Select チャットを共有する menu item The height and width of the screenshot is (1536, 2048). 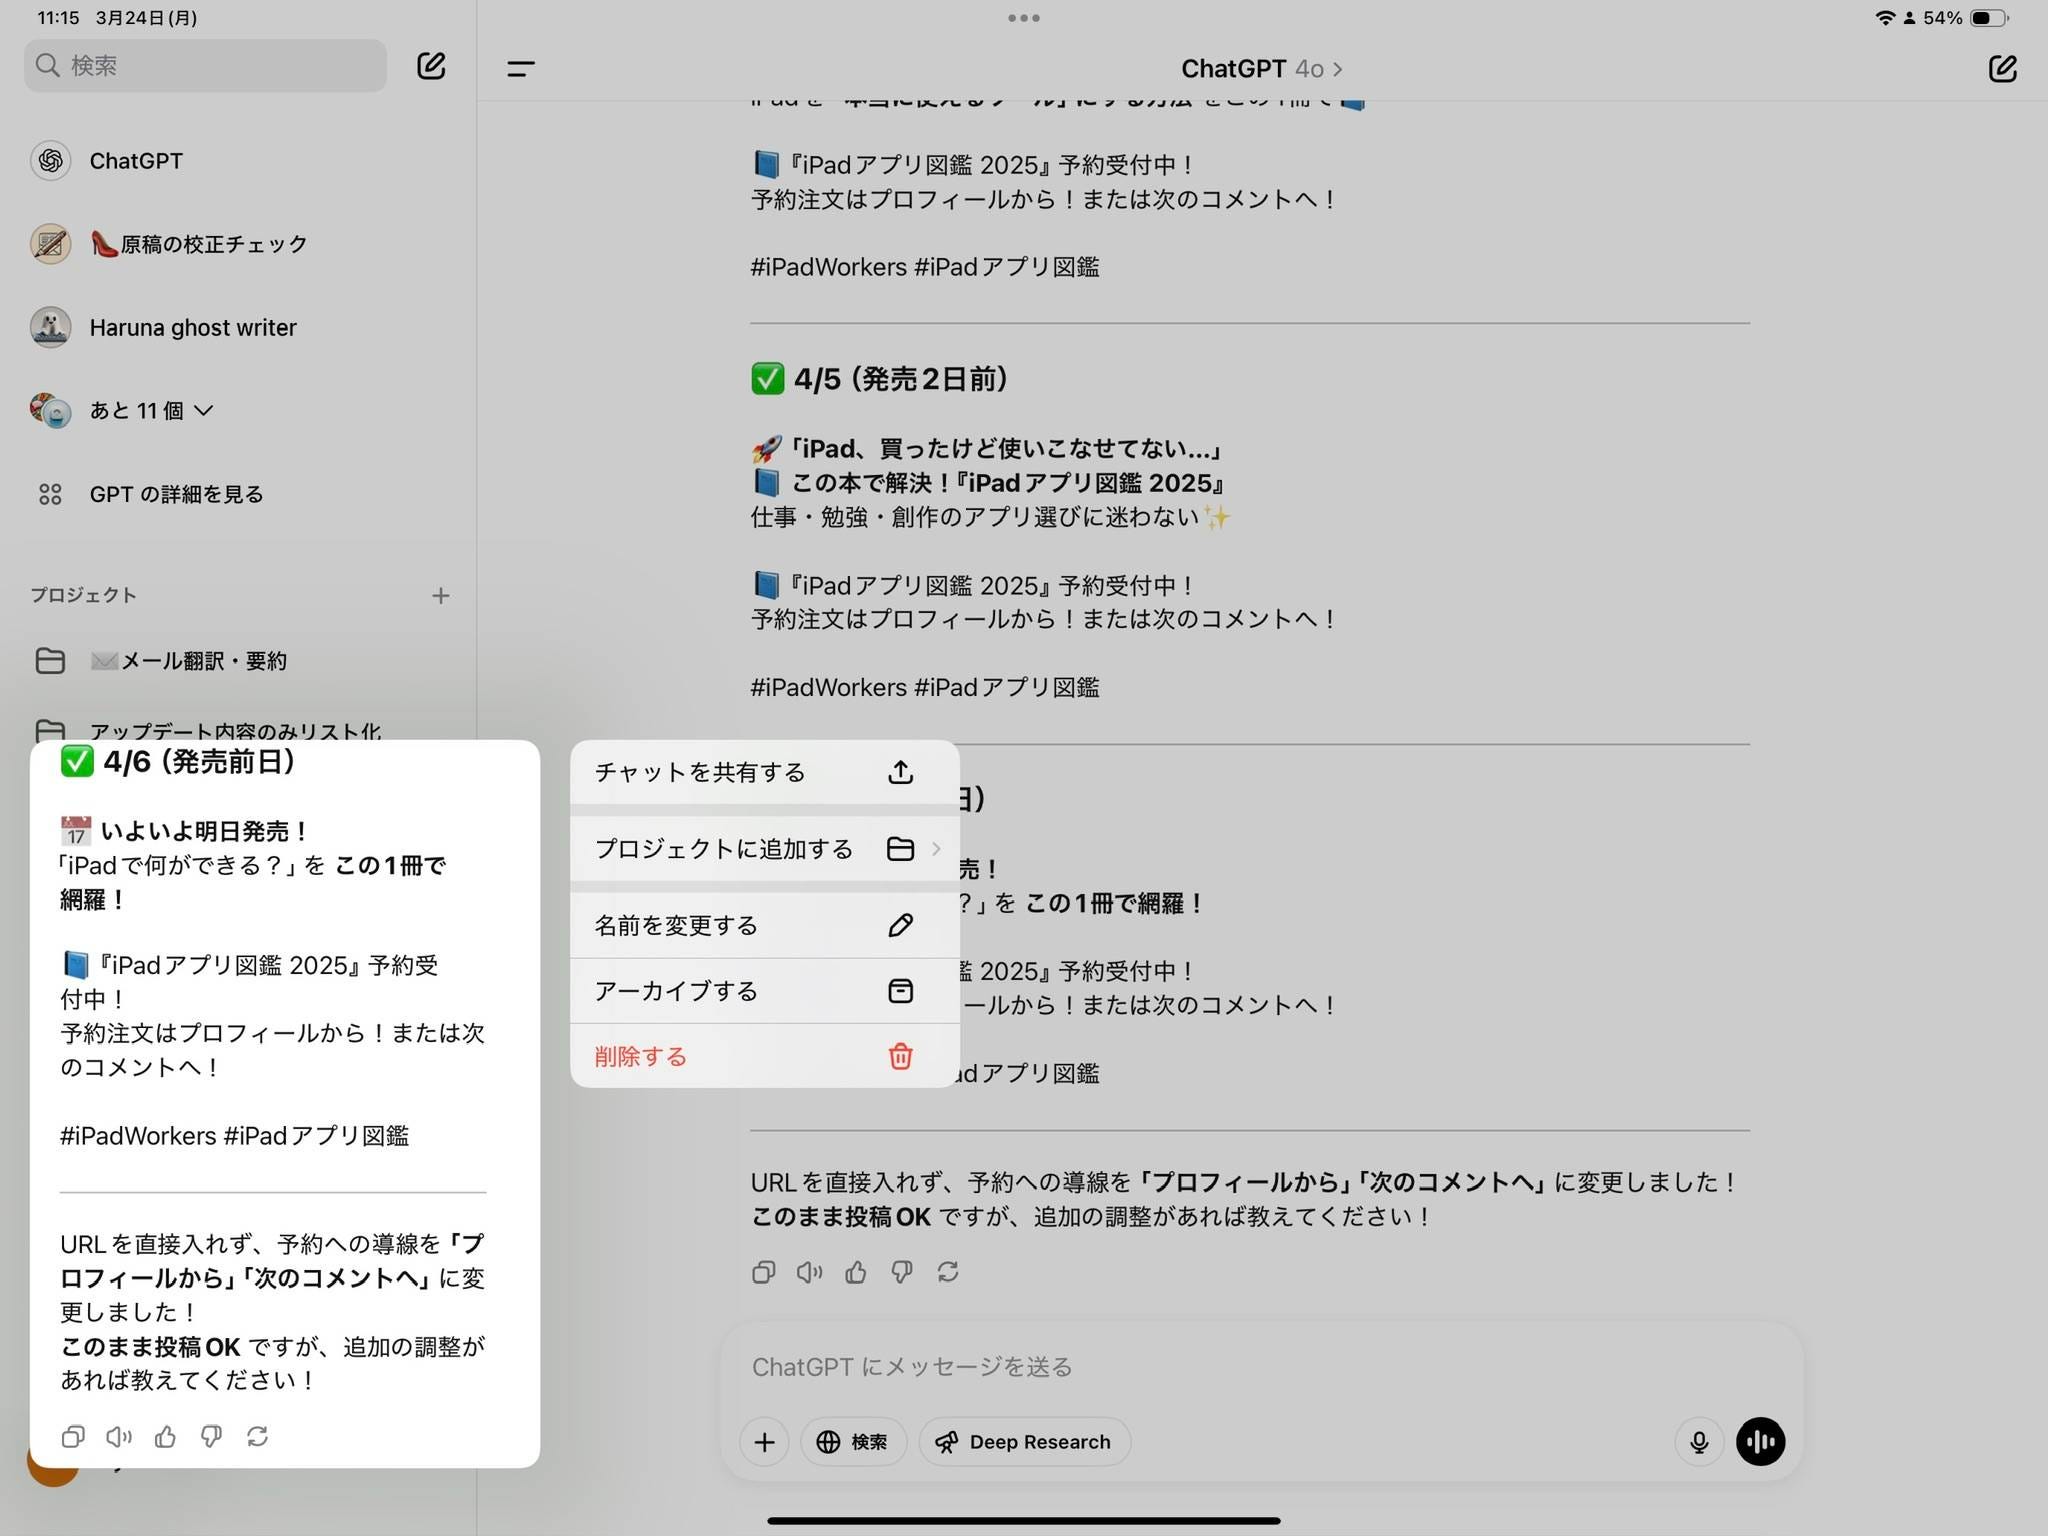[x=765, y=772]
